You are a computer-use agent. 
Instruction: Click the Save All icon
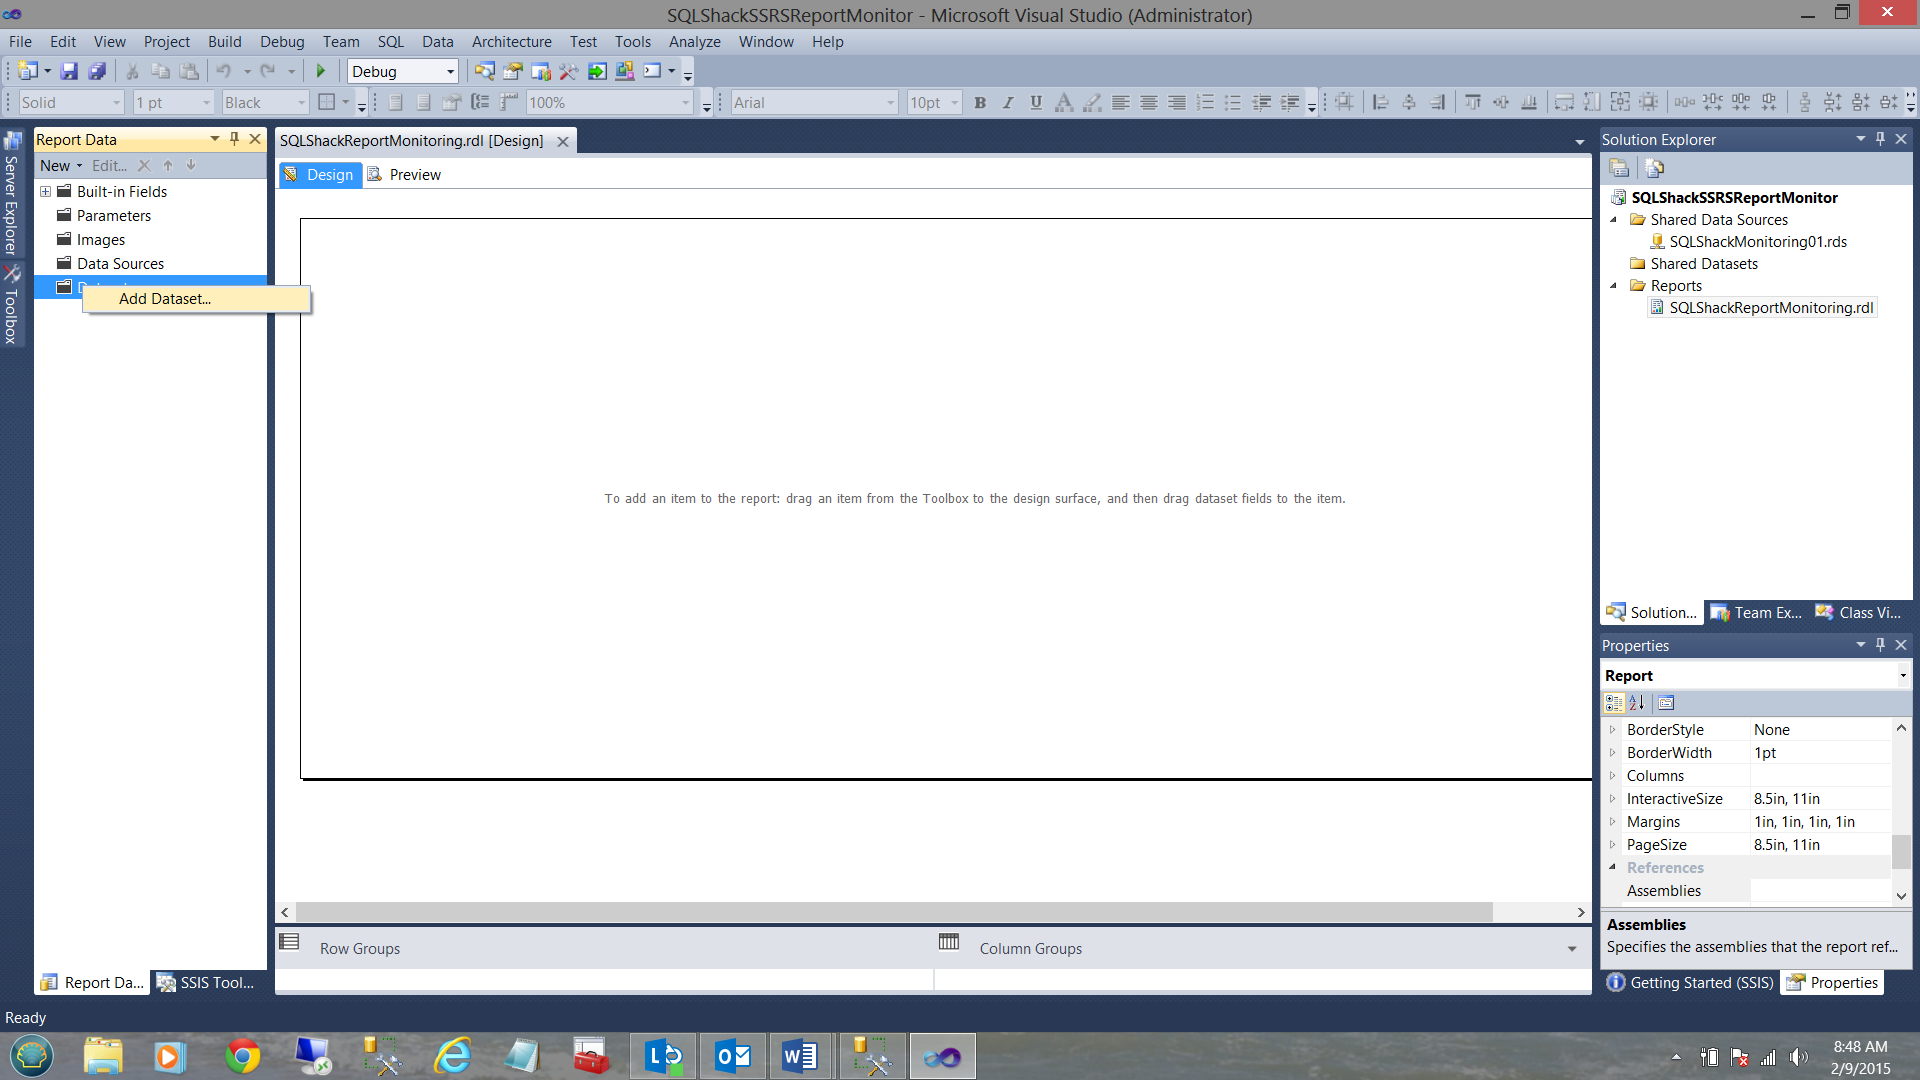(x=97, y=71)
